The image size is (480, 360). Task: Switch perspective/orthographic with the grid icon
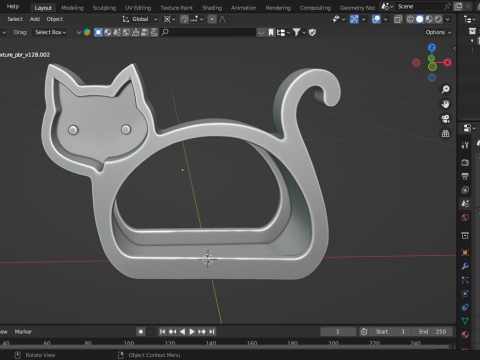pyautogui.click(x=446, y=134)
